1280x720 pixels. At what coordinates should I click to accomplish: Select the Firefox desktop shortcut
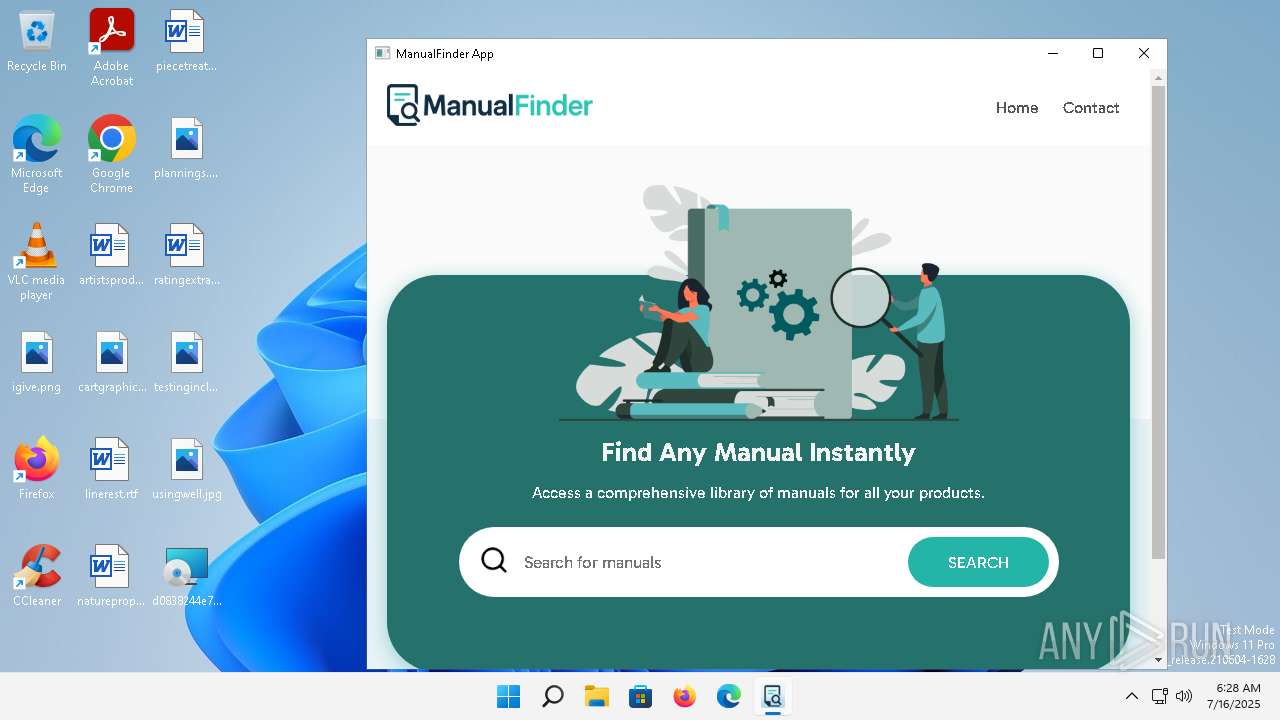(x=37, y=468)
